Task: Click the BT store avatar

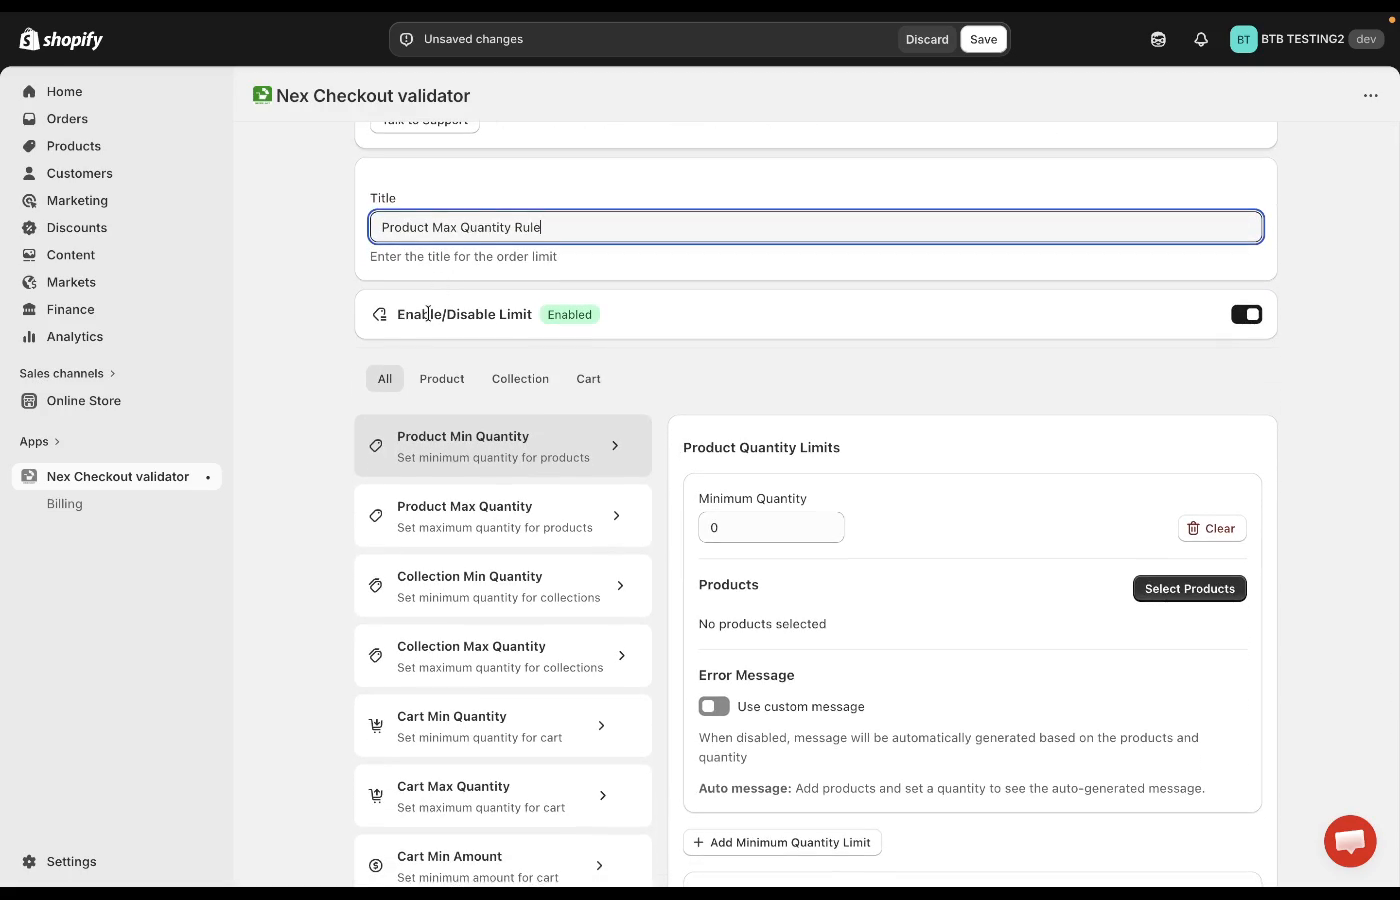Action: (1243, 39)
